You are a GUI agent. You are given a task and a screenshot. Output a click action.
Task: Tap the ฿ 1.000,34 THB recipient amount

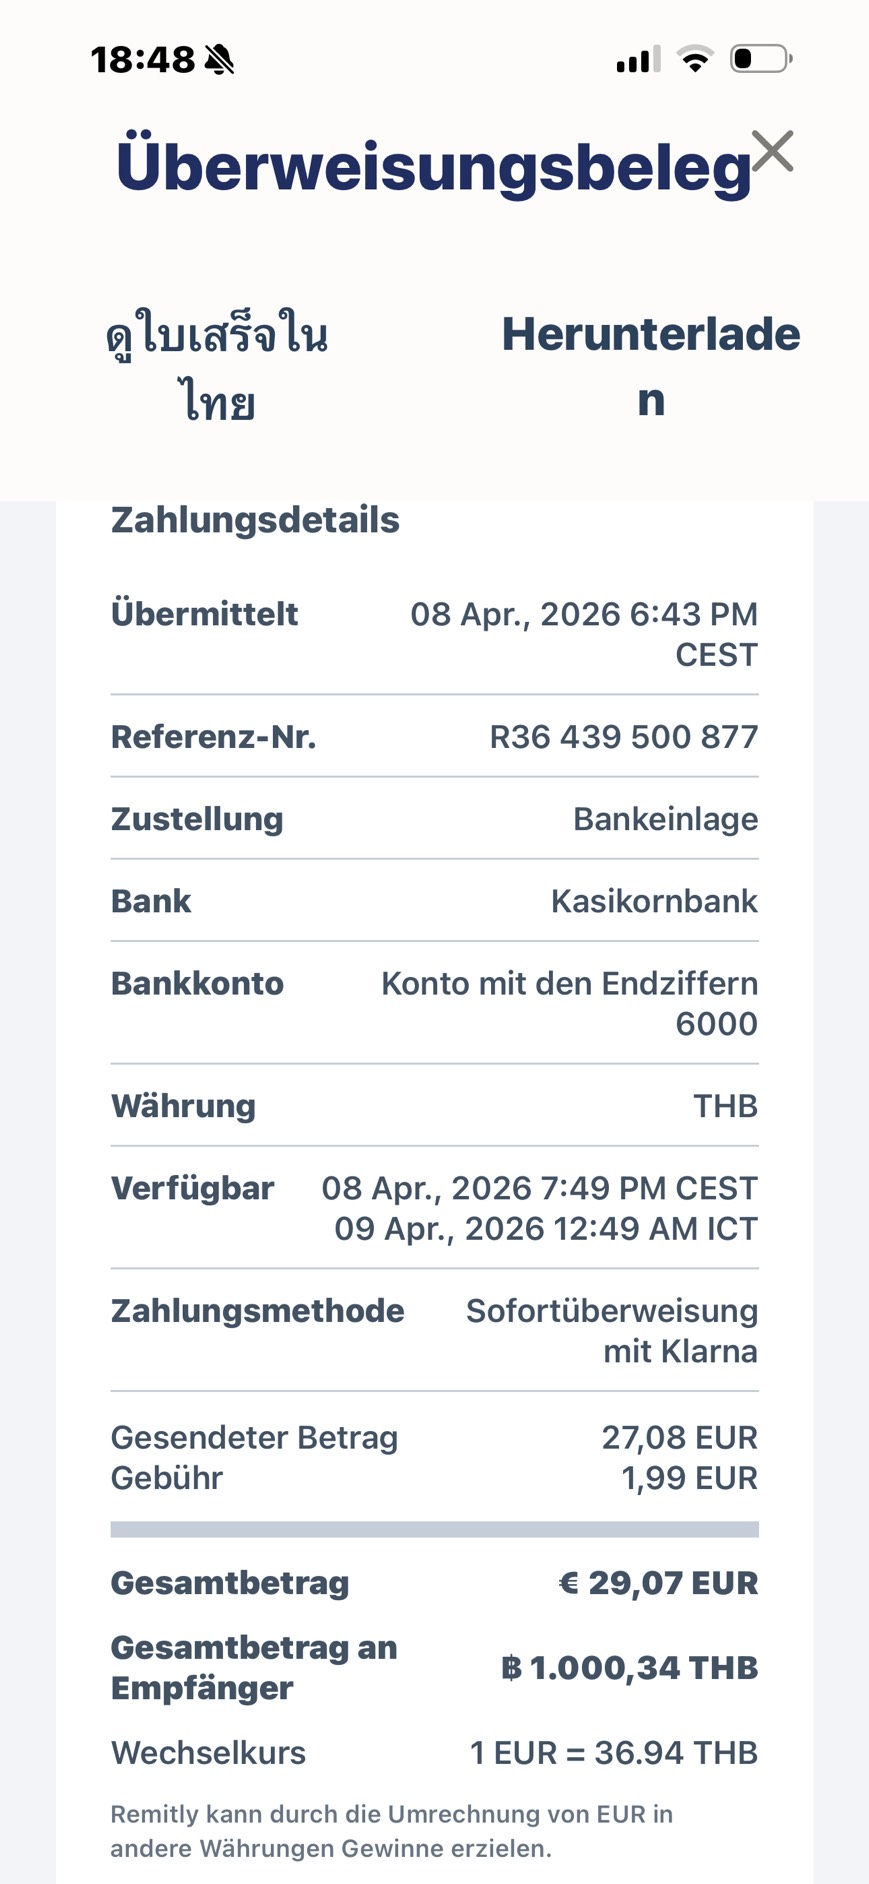tap(629, 1668)
